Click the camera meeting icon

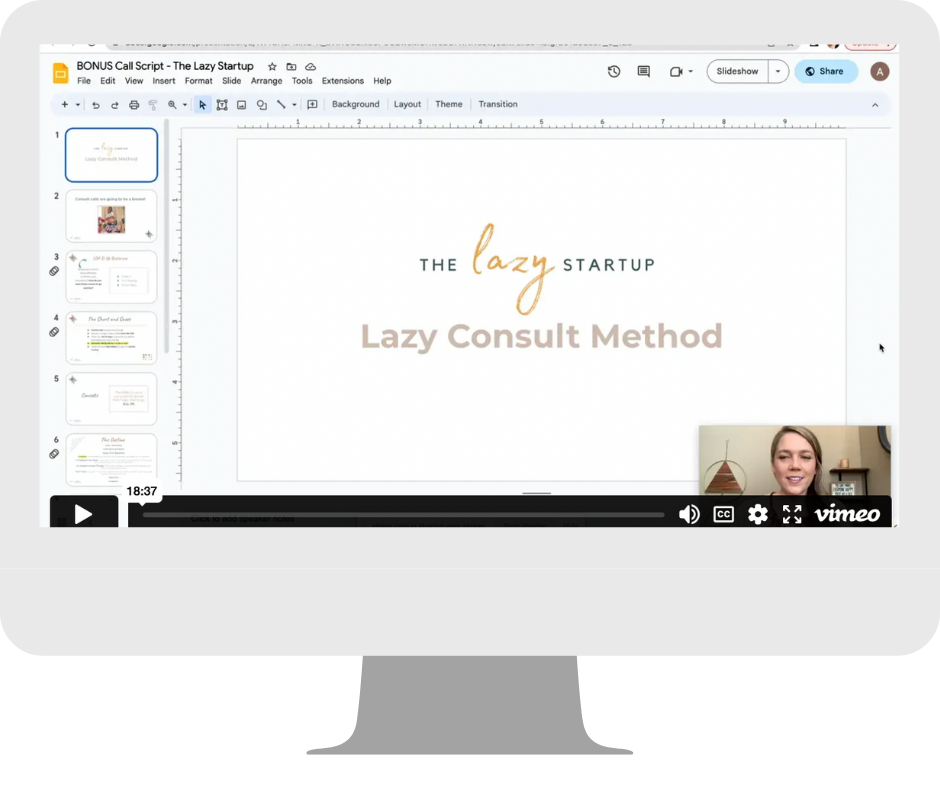[676, 71]
